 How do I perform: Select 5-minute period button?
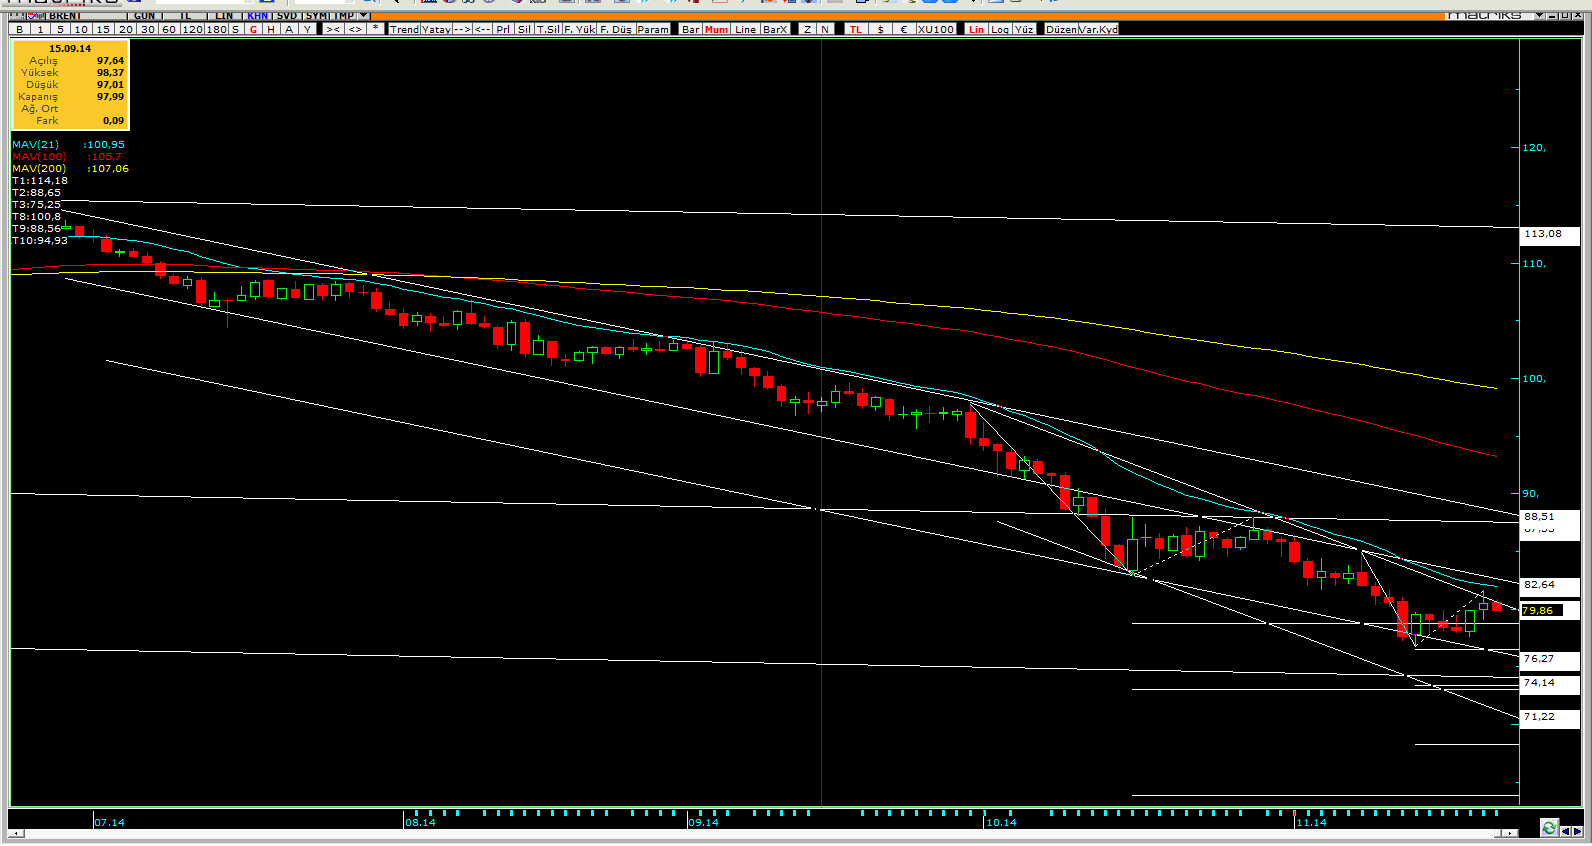(x=60, y=29)
